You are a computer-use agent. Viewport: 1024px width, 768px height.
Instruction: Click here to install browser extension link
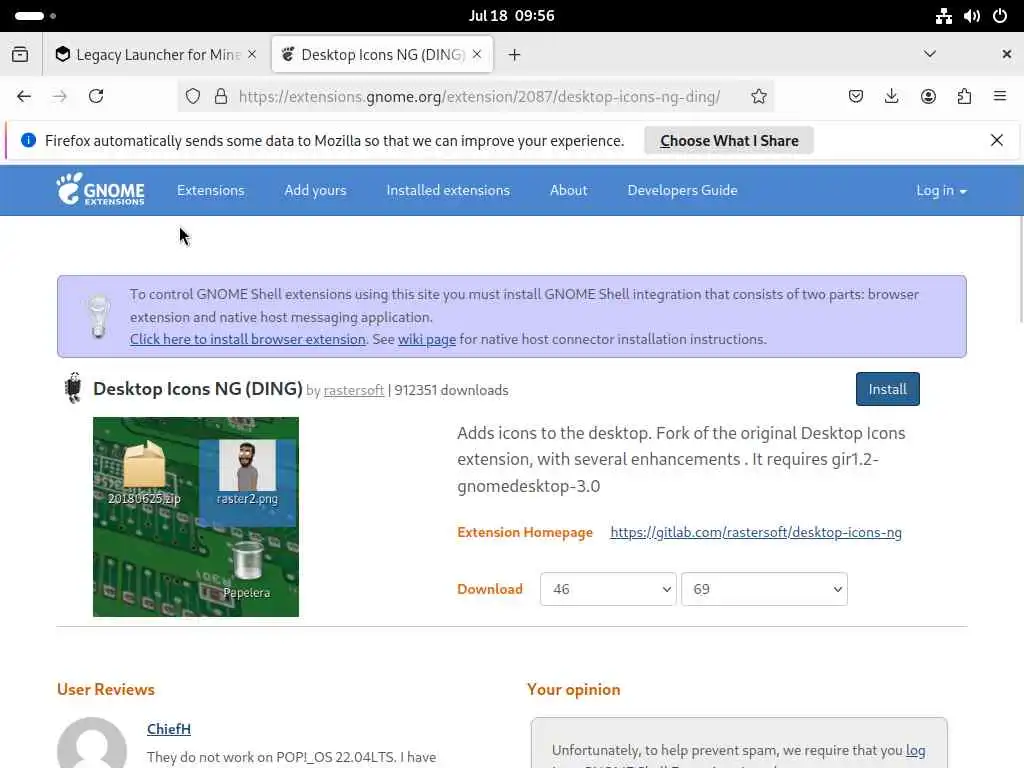coord(248,339)
